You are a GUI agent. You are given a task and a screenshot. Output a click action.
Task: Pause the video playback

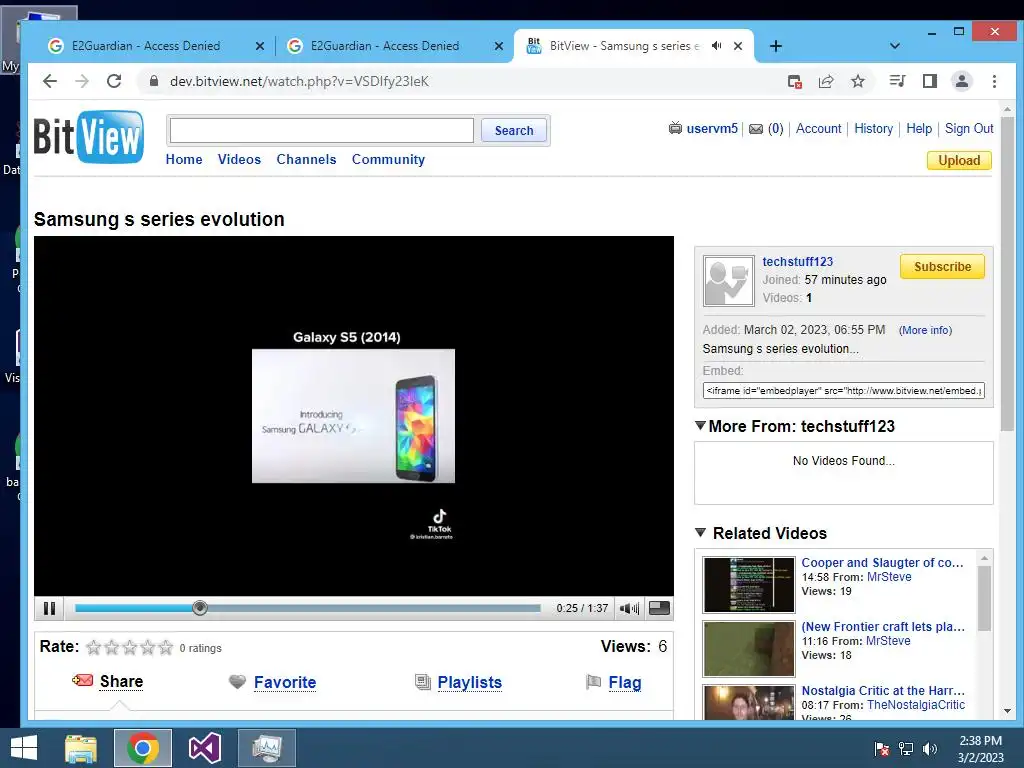tap(49, 609)
